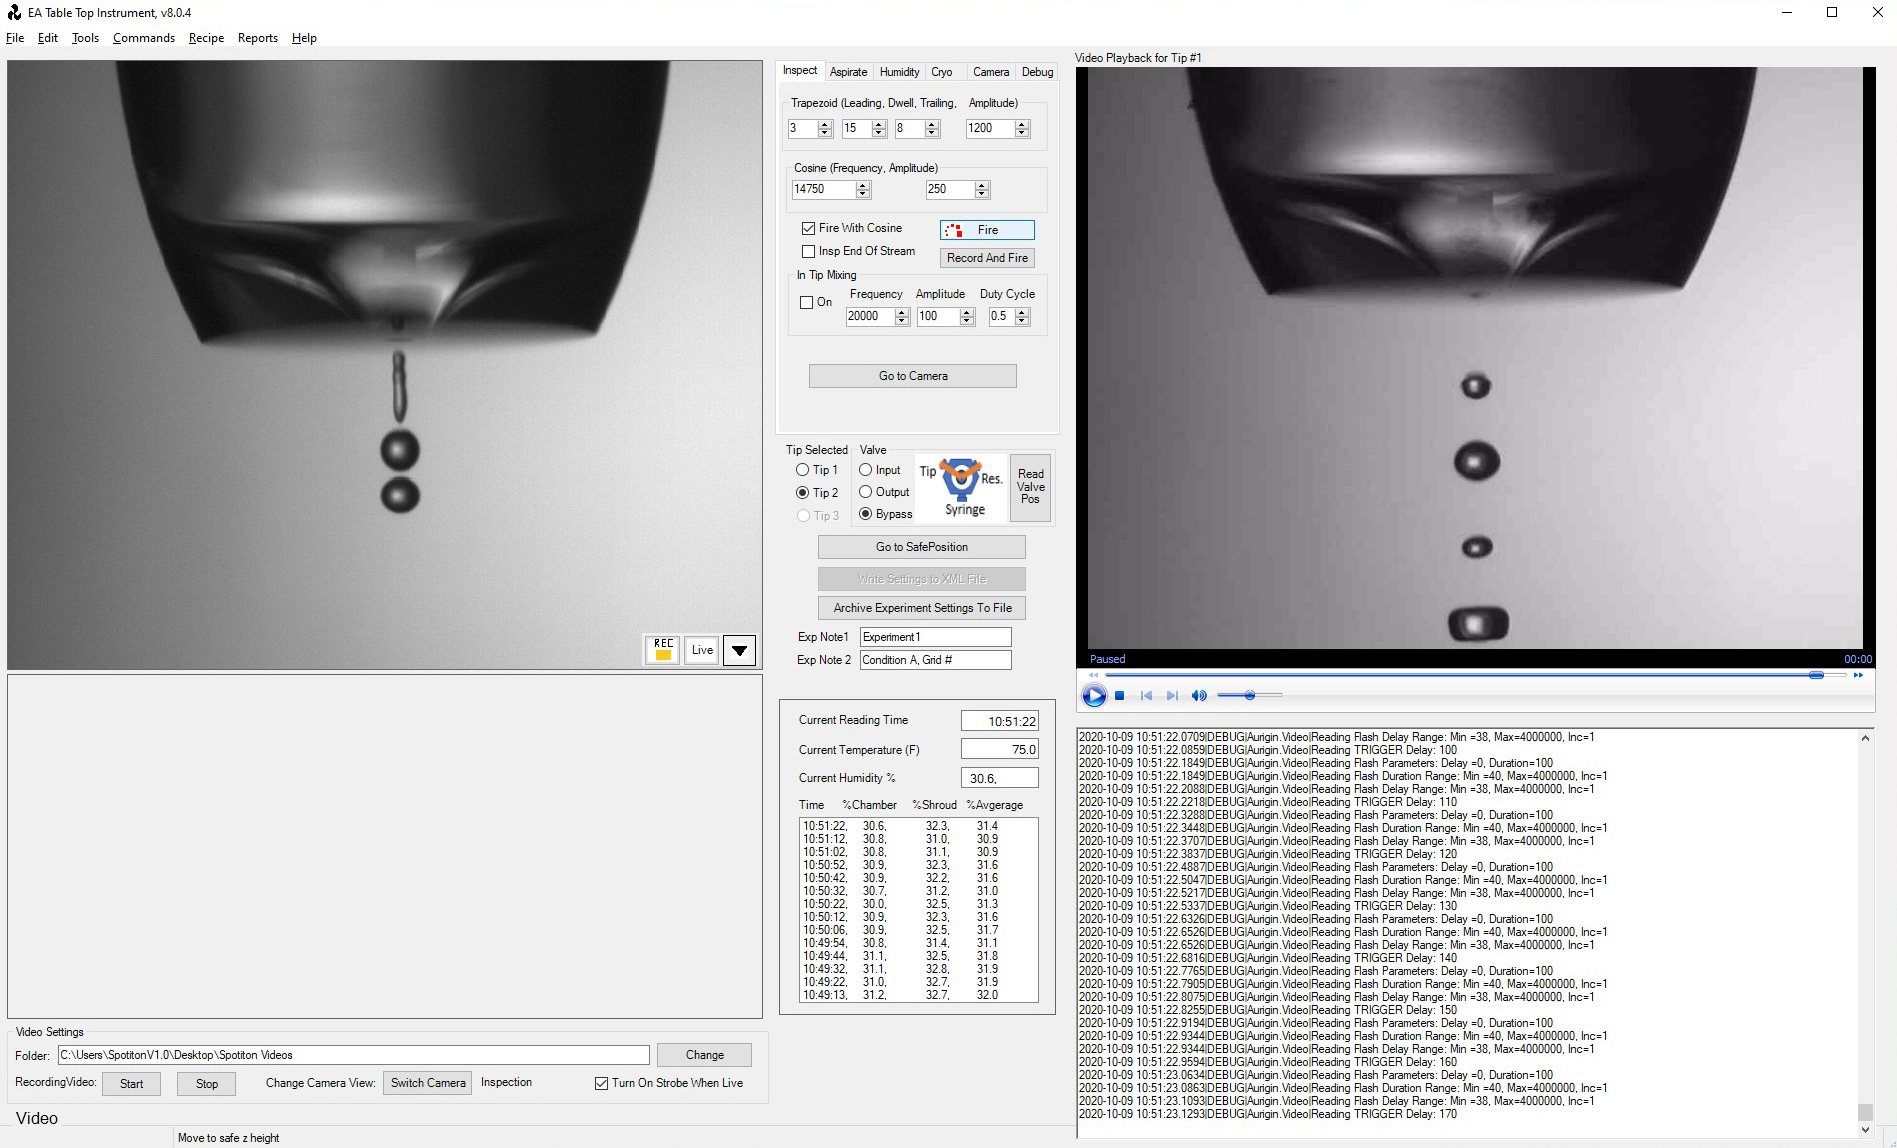Uncheck Fire With Cosine

point(808,229)
